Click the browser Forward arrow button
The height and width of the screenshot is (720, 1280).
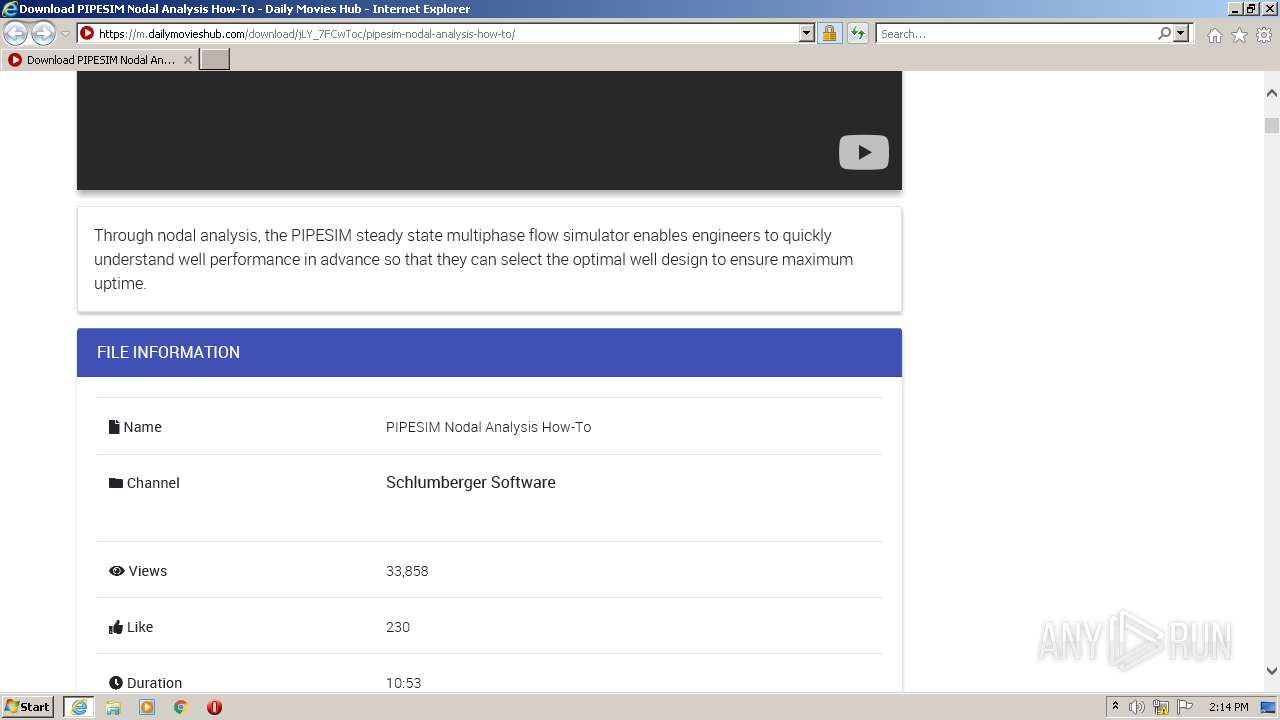(43, 33)
